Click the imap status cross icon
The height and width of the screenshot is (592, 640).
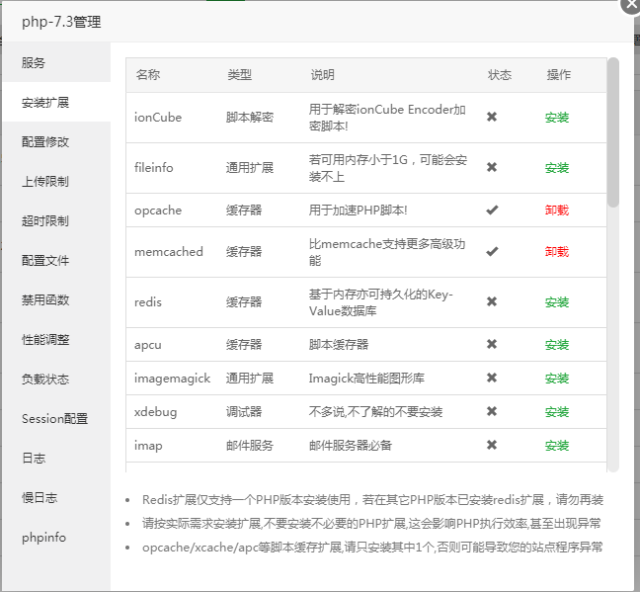click(x=492, y=445)
